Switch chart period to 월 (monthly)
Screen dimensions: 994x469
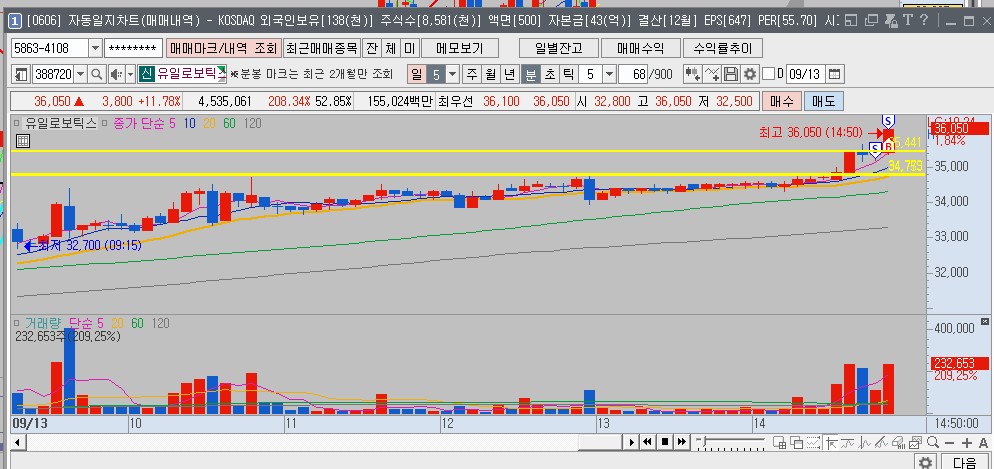pyautogui.click(x=491, y=74)
